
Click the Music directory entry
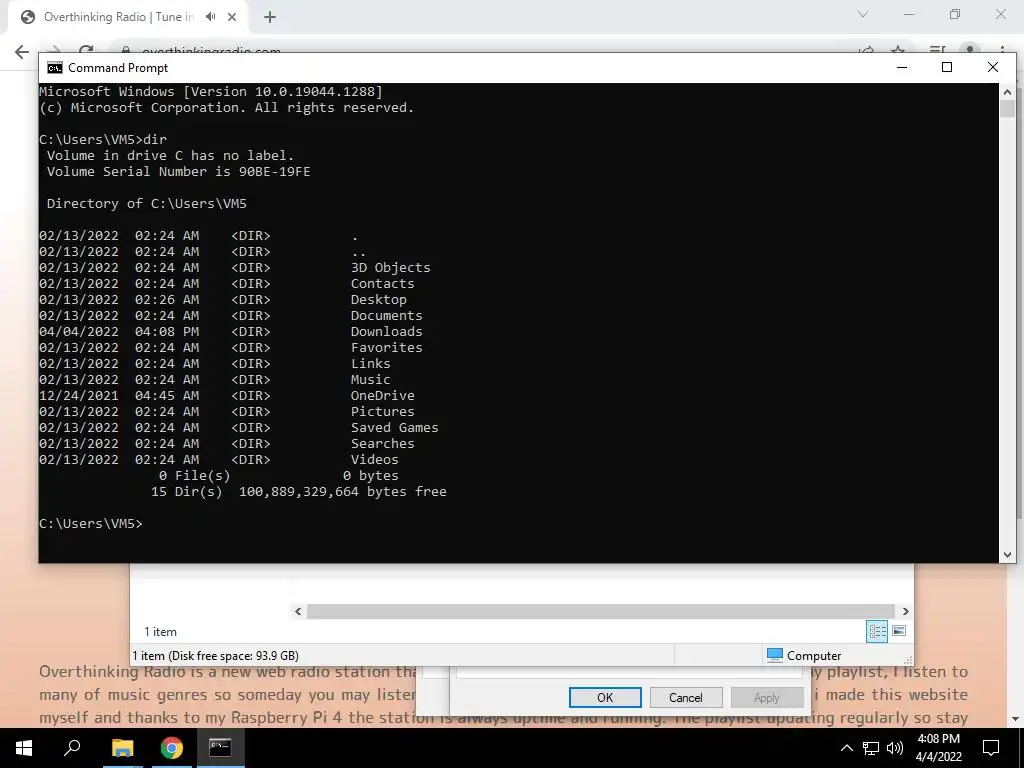(370, 380)
